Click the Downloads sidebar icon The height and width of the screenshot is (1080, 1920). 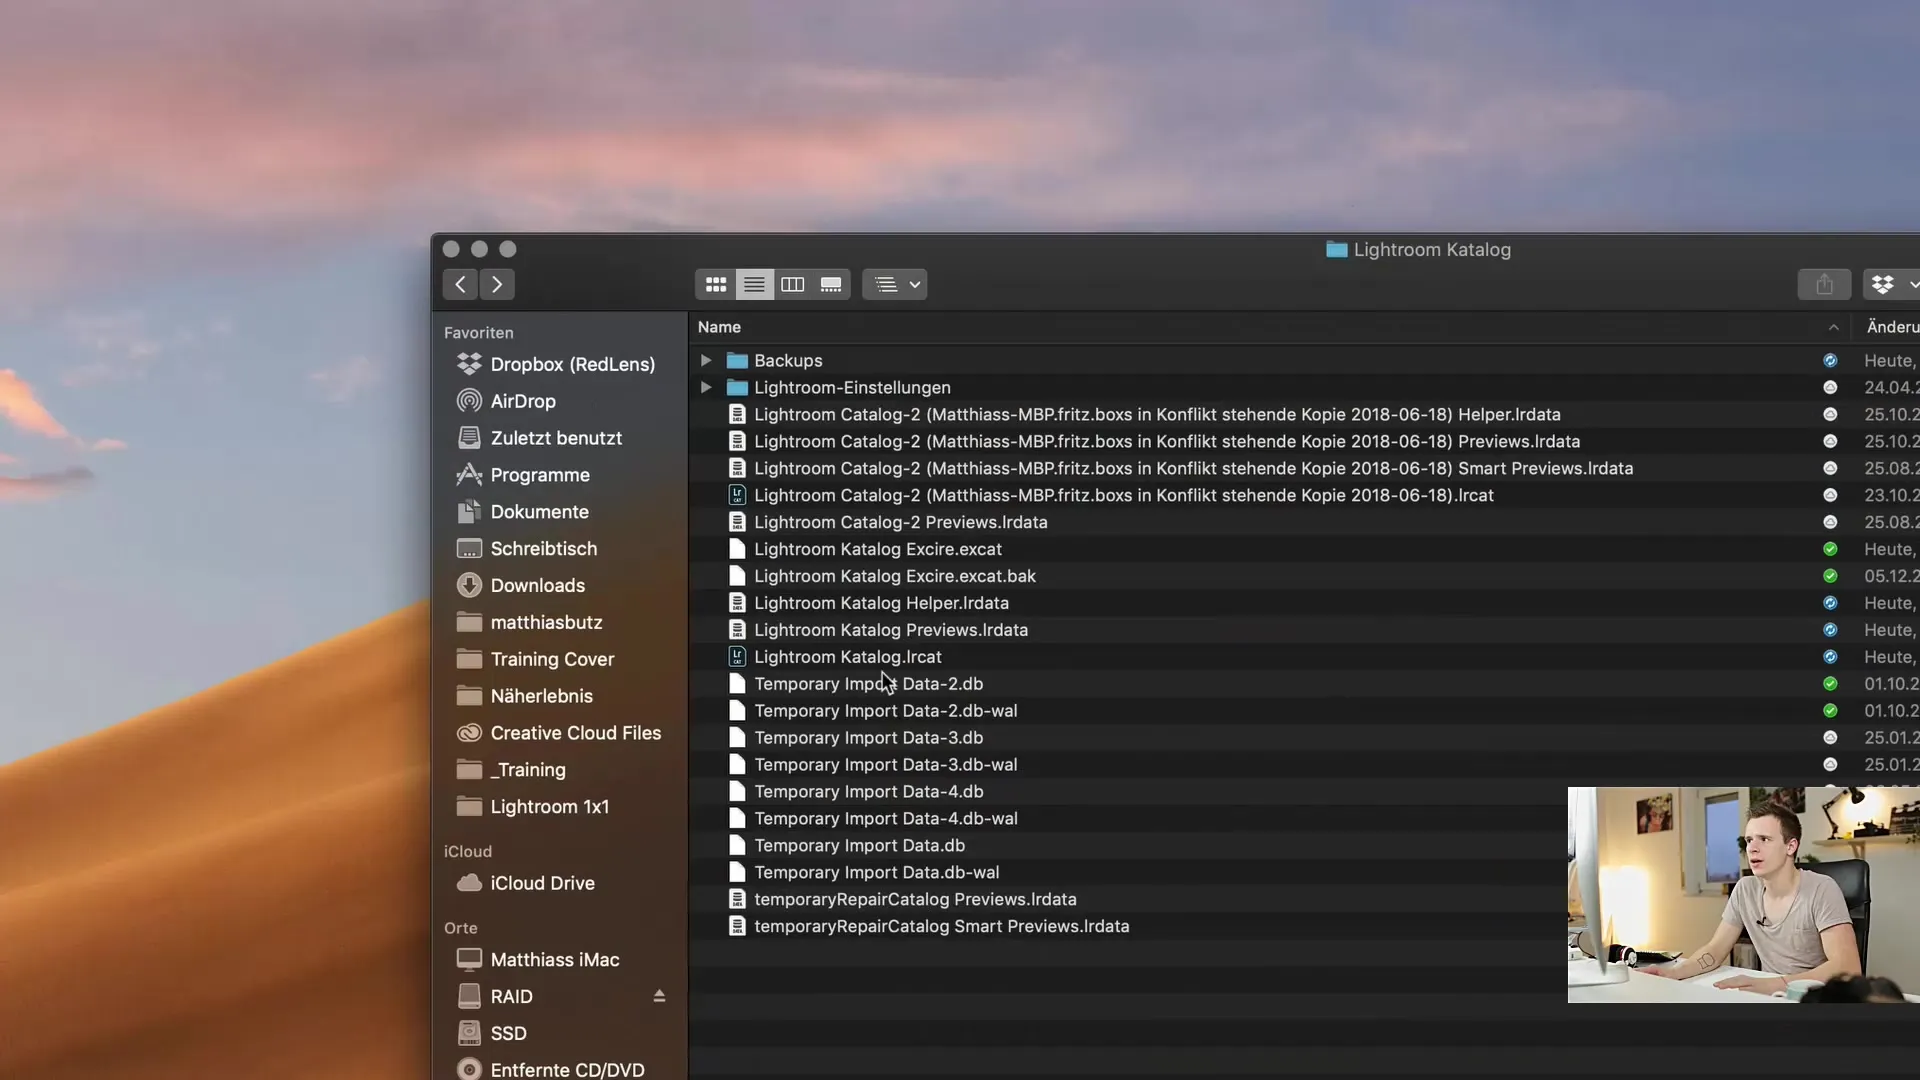[469, 585]
